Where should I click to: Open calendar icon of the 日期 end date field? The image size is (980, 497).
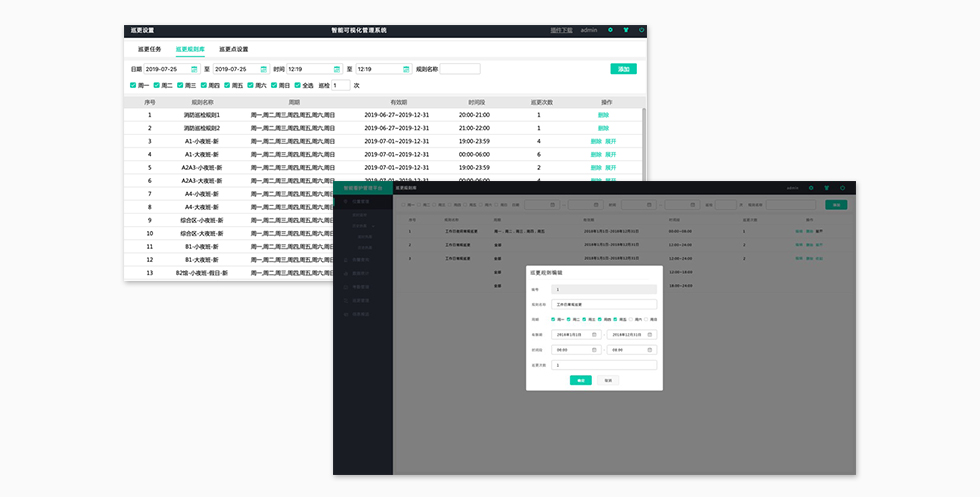point(264,69)
